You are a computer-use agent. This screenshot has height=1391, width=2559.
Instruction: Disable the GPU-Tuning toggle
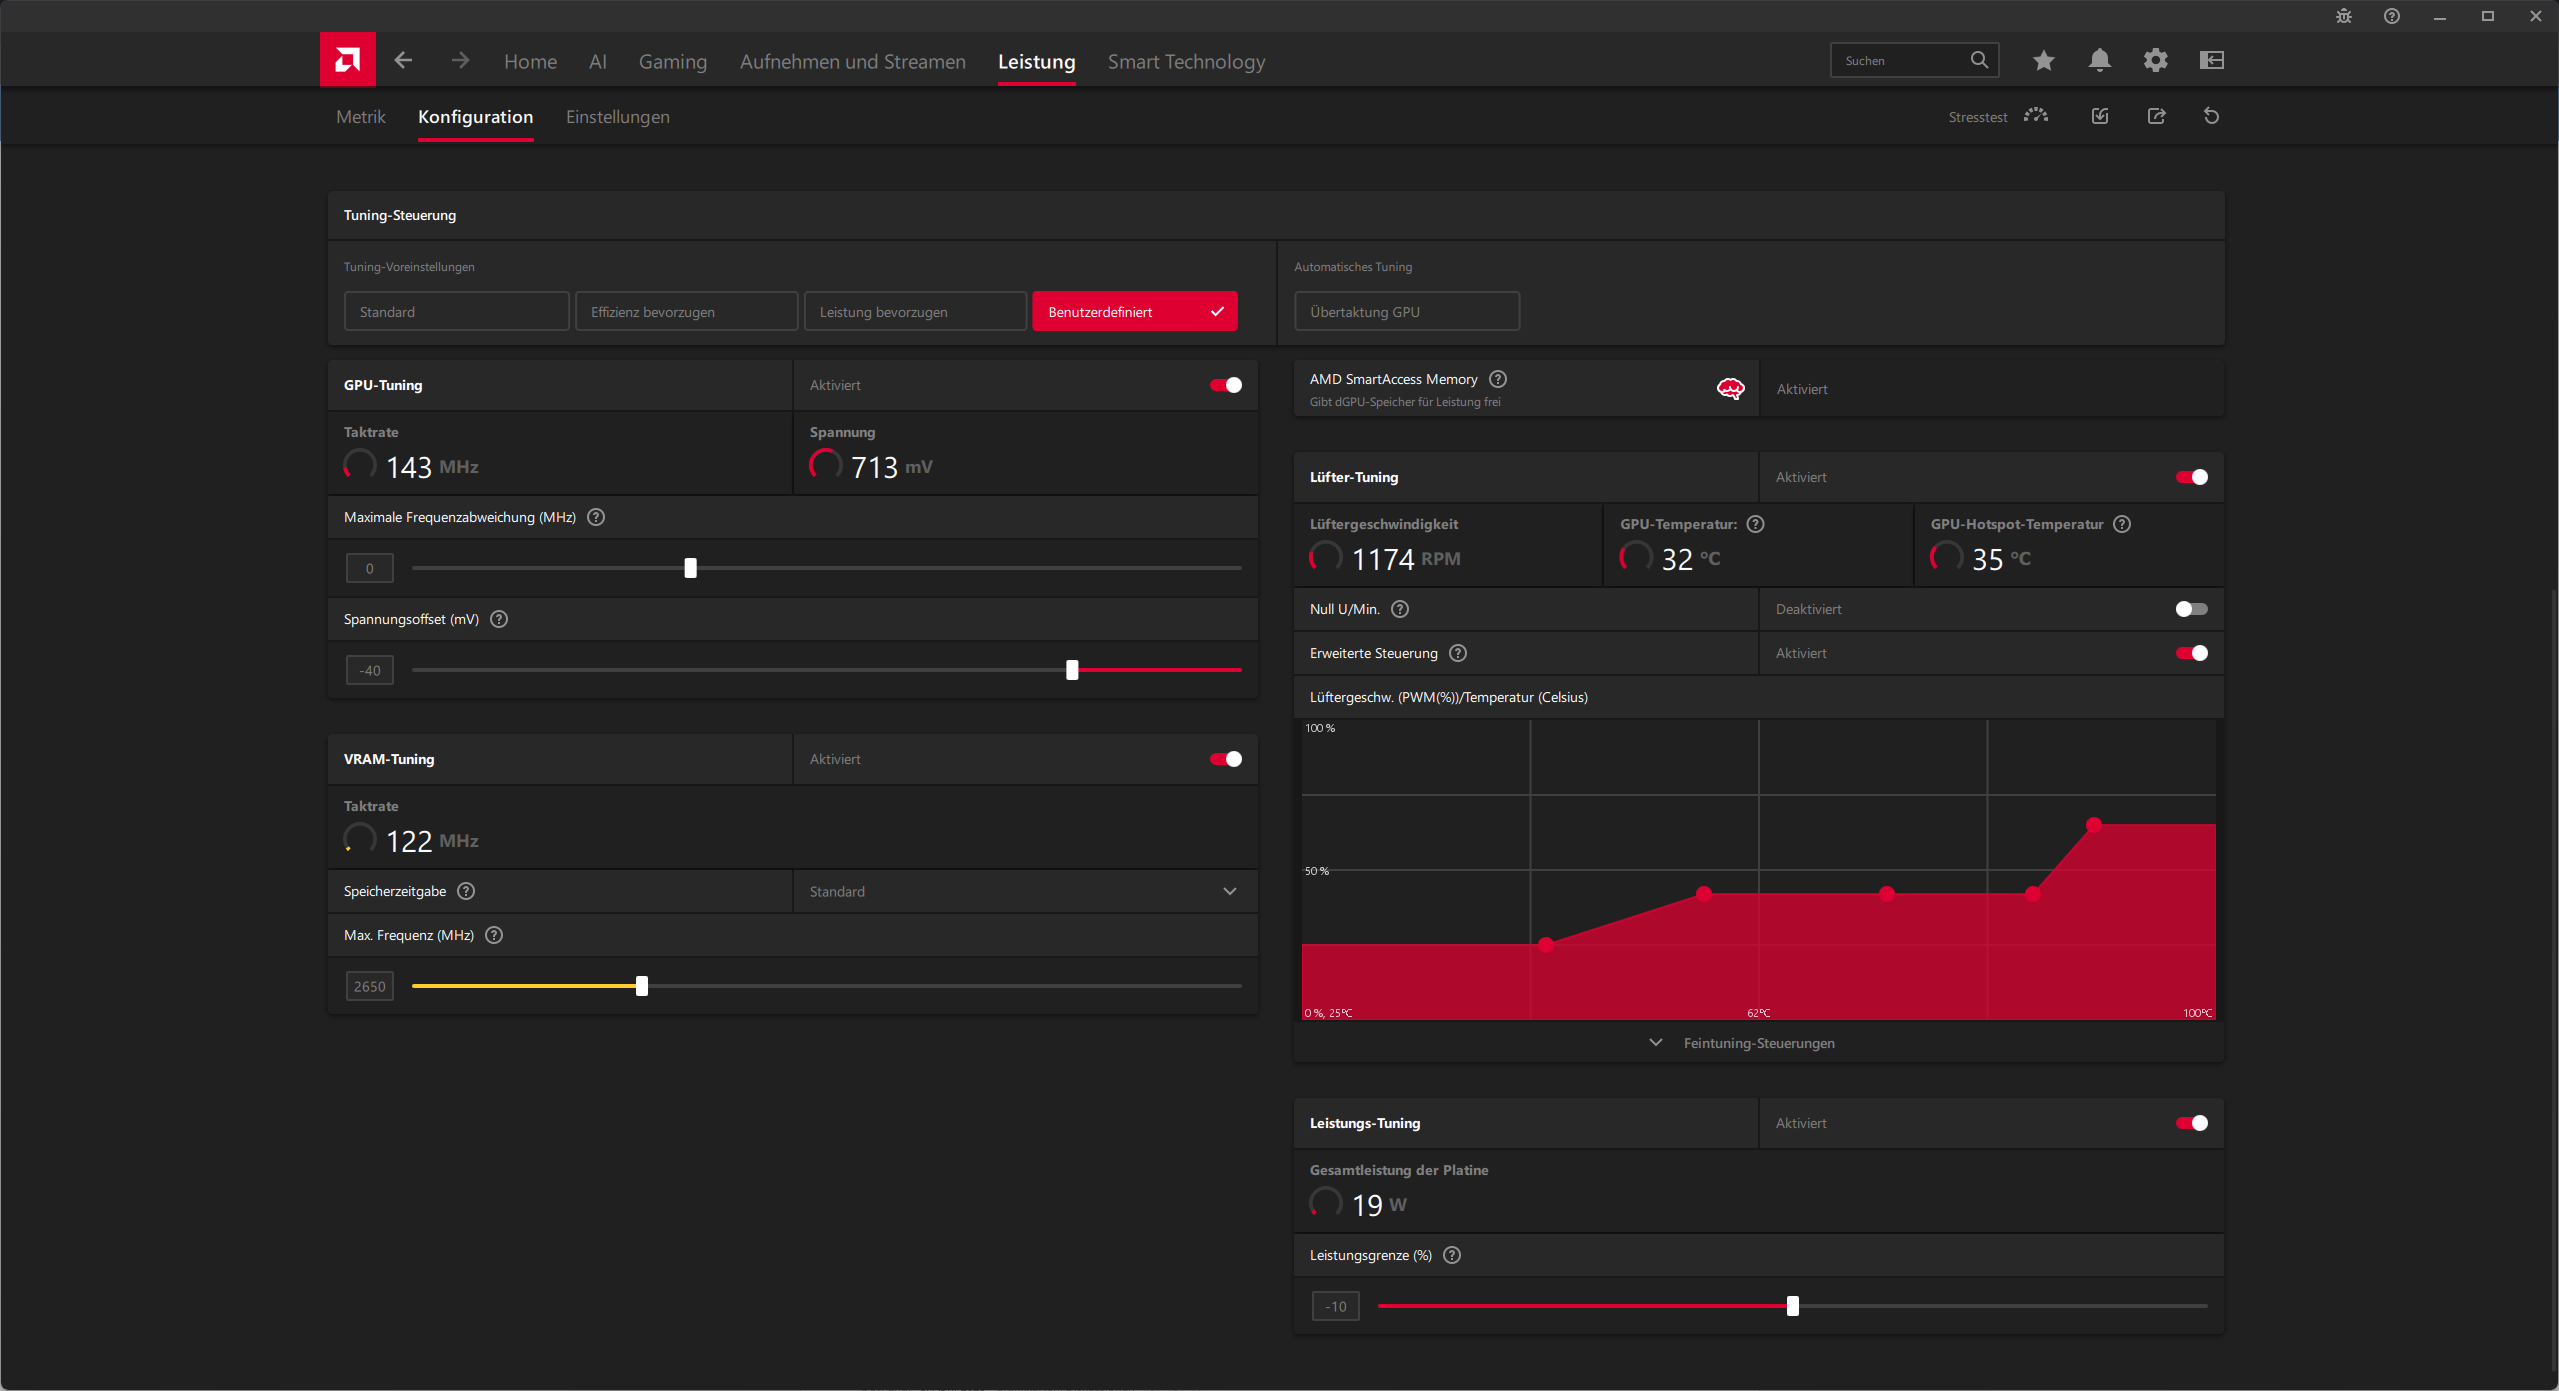(1225, 385)
